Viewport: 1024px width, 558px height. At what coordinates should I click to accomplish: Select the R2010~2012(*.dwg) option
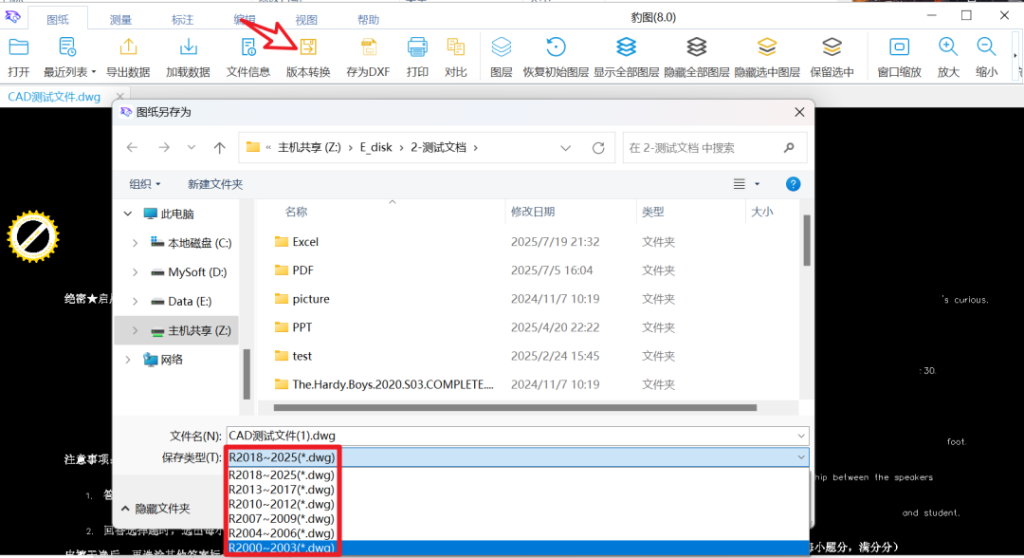click(281, 504)
